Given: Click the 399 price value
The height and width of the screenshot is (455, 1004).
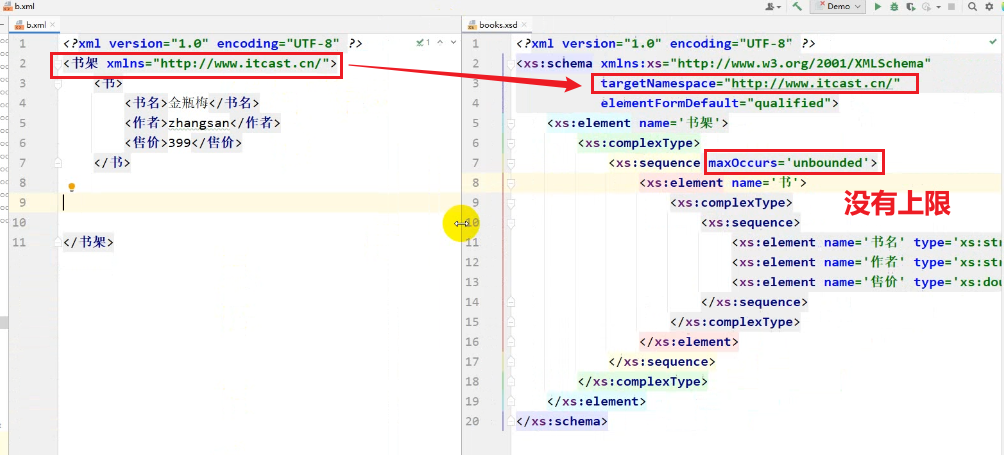Looking at the screenshot, I should pyautogui.click(x=180, y=143).
